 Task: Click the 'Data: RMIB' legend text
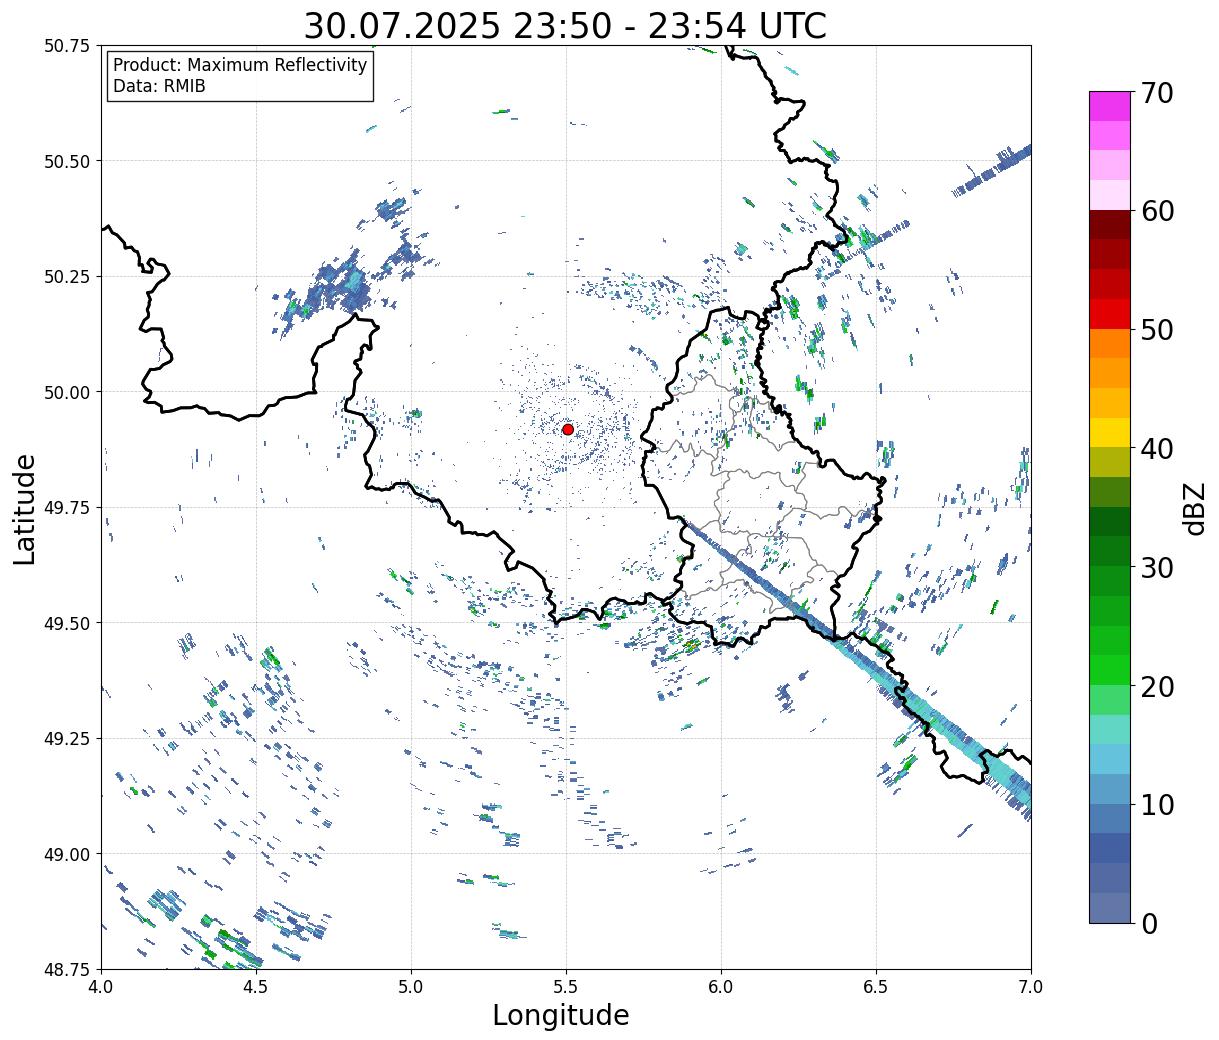pos(159,86)
